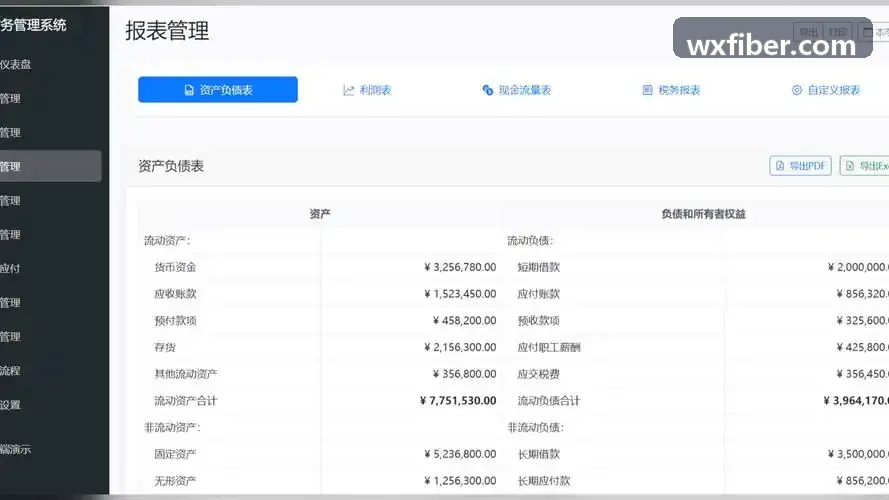This screenshot has height=500, width=889.
Task: Click the 负债和所有者权益 column header
Action: tap(704, 214)
